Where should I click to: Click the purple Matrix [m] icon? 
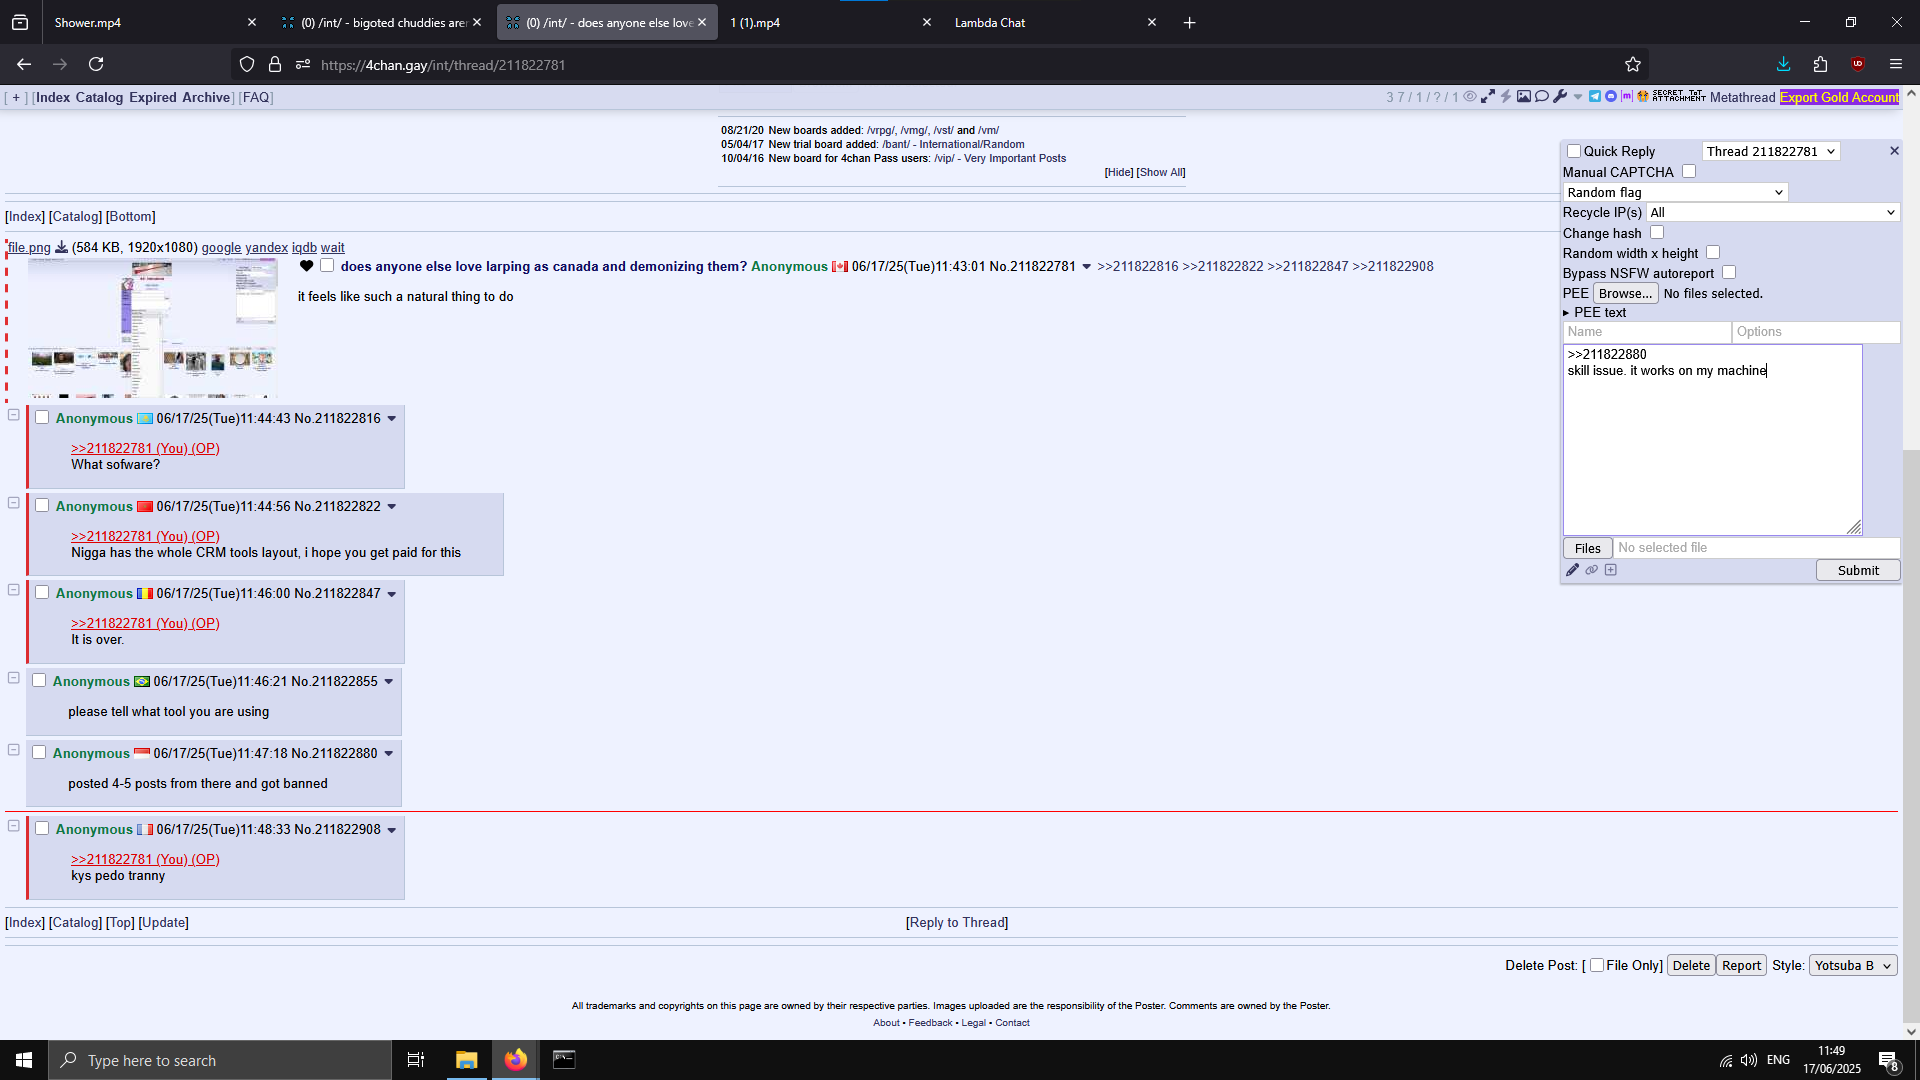point(1627,97)
